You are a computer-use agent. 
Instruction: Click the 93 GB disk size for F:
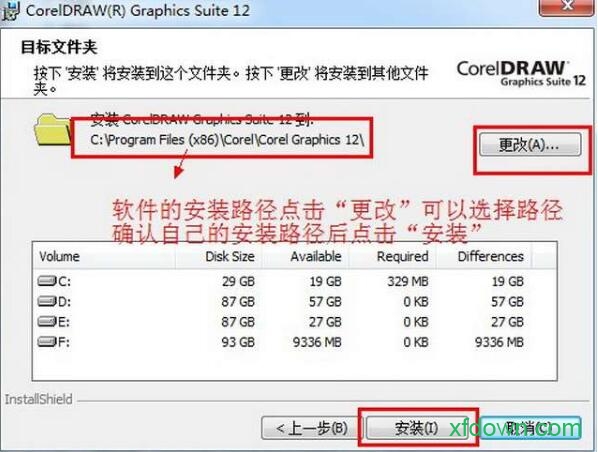point(238,342)
